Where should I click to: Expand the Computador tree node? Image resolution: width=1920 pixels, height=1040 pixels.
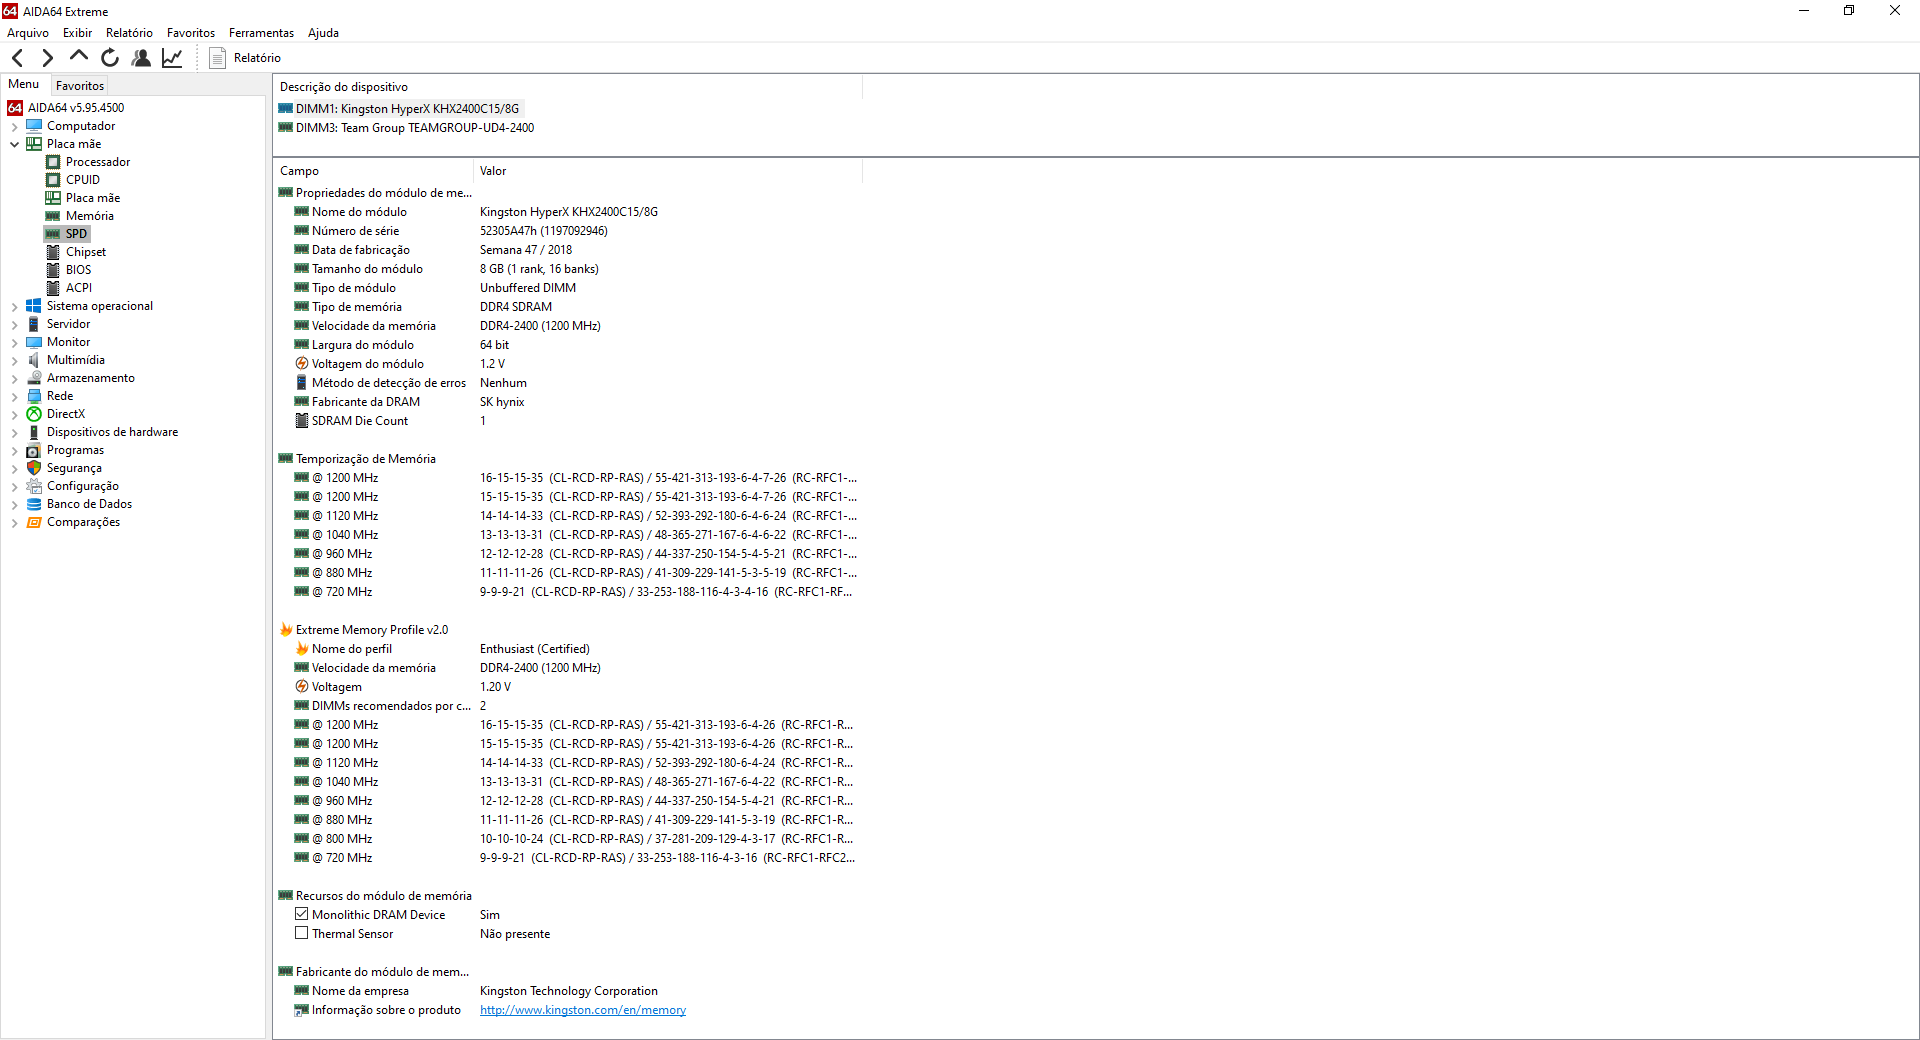click(x=14, y=126)
